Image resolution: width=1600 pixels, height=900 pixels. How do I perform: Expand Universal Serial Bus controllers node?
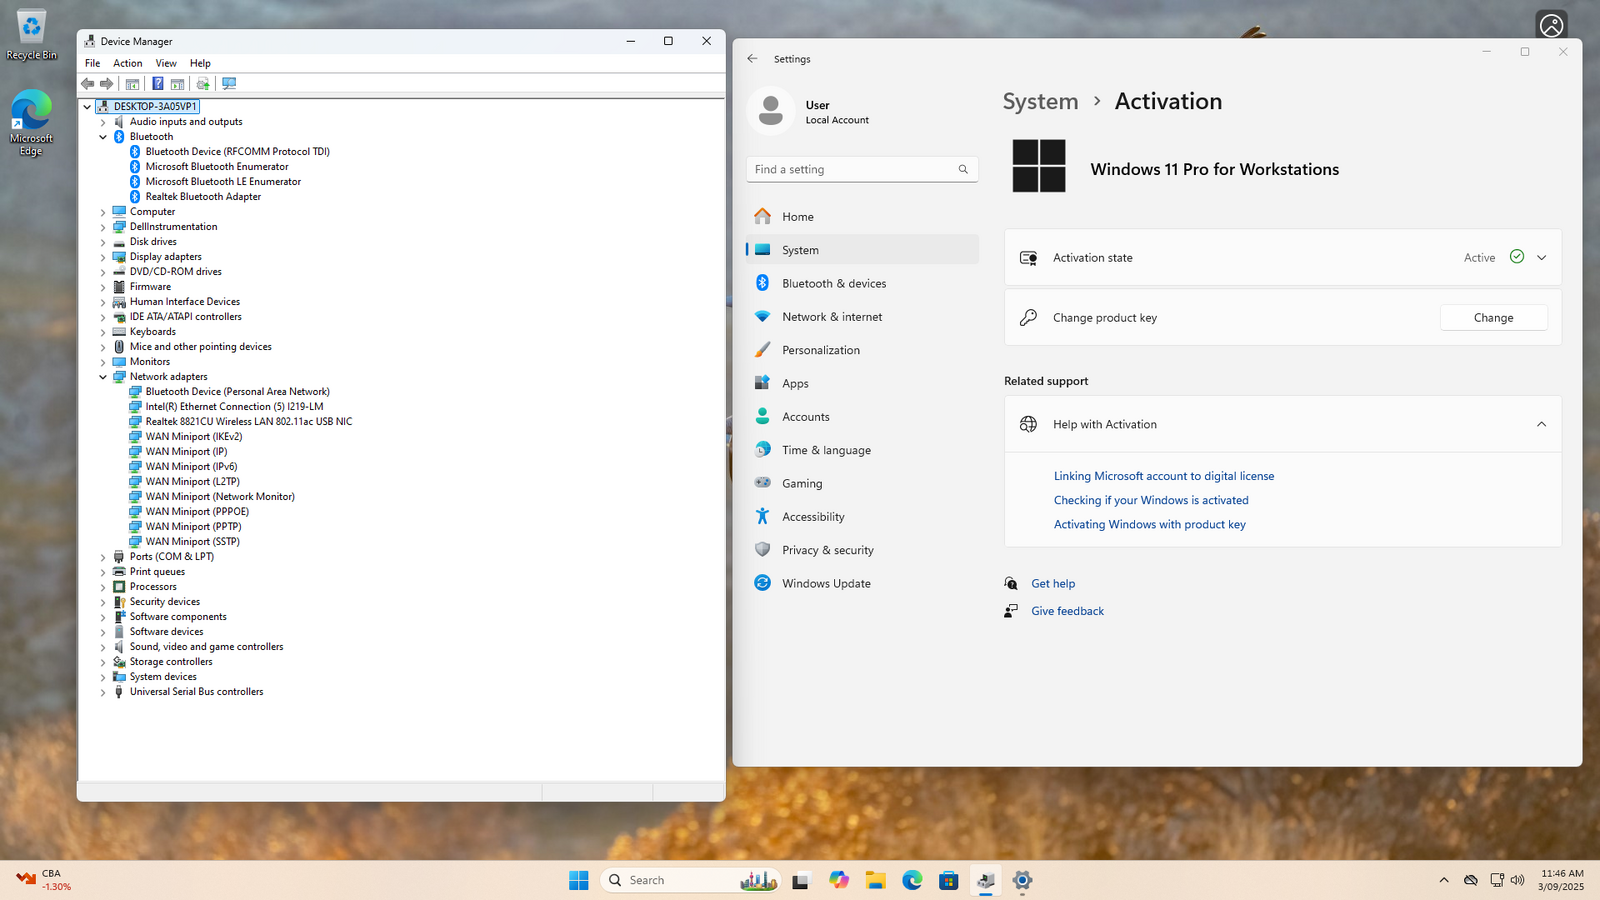click(103, 692)
